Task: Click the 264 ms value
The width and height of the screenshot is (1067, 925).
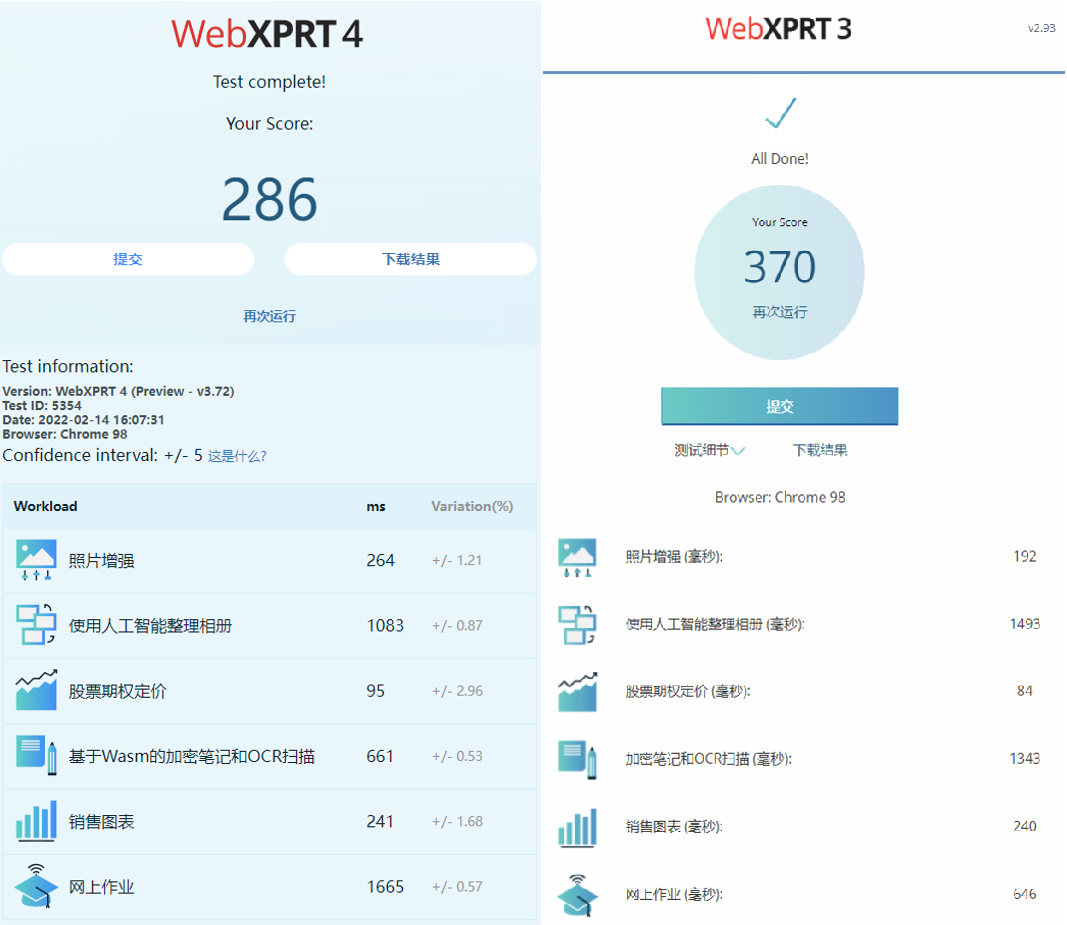Action: tap(380, 560)
